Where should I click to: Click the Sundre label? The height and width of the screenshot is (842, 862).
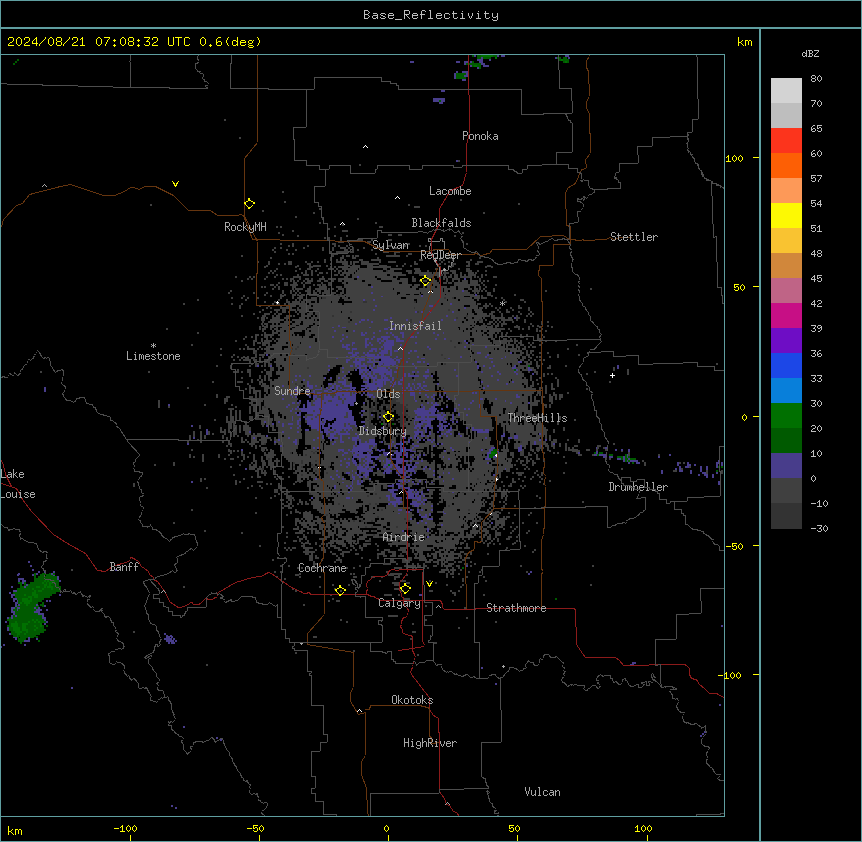click(x=292, y=391)
